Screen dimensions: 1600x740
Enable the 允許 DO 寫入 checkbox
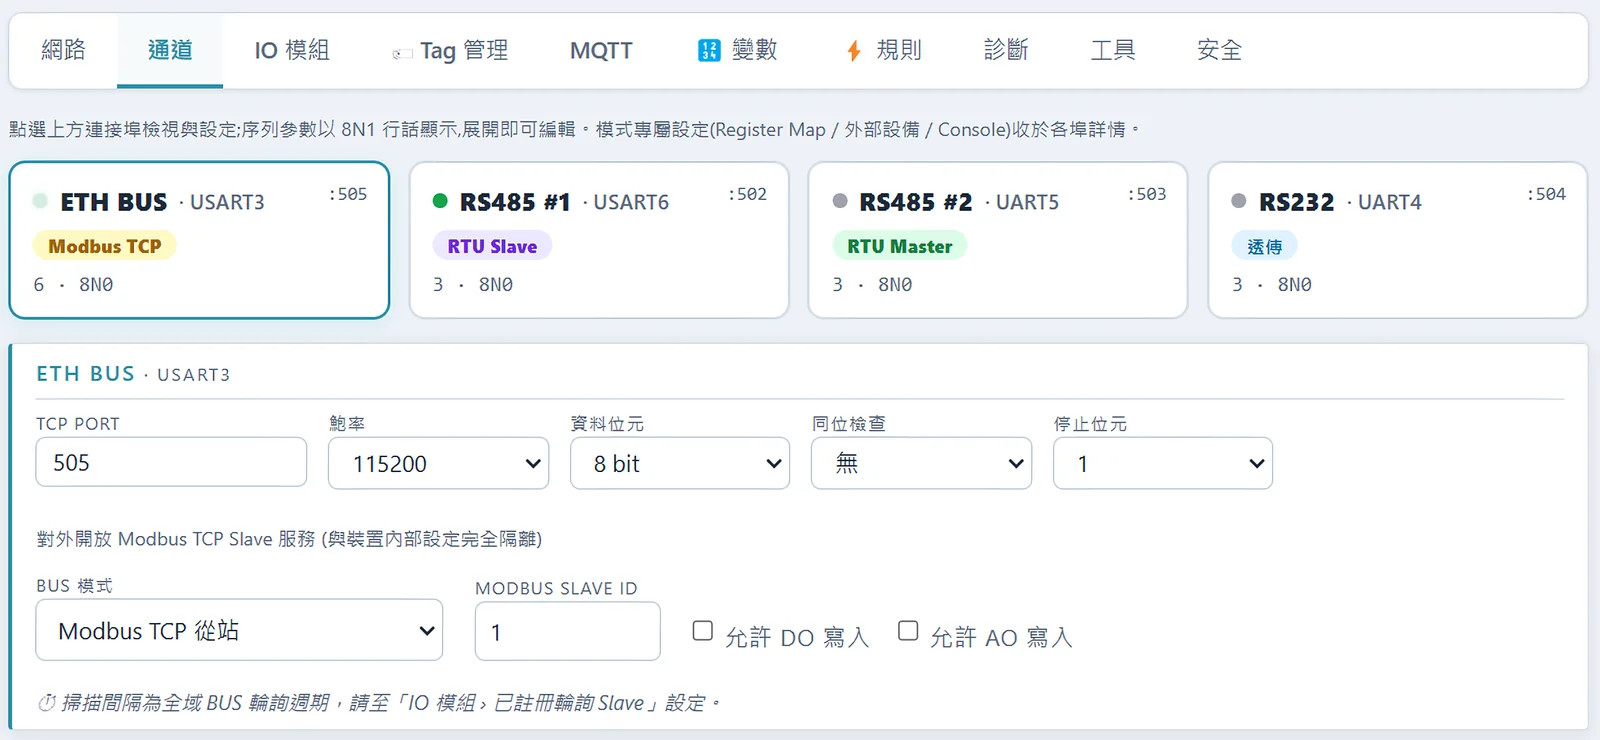[703, 630]
